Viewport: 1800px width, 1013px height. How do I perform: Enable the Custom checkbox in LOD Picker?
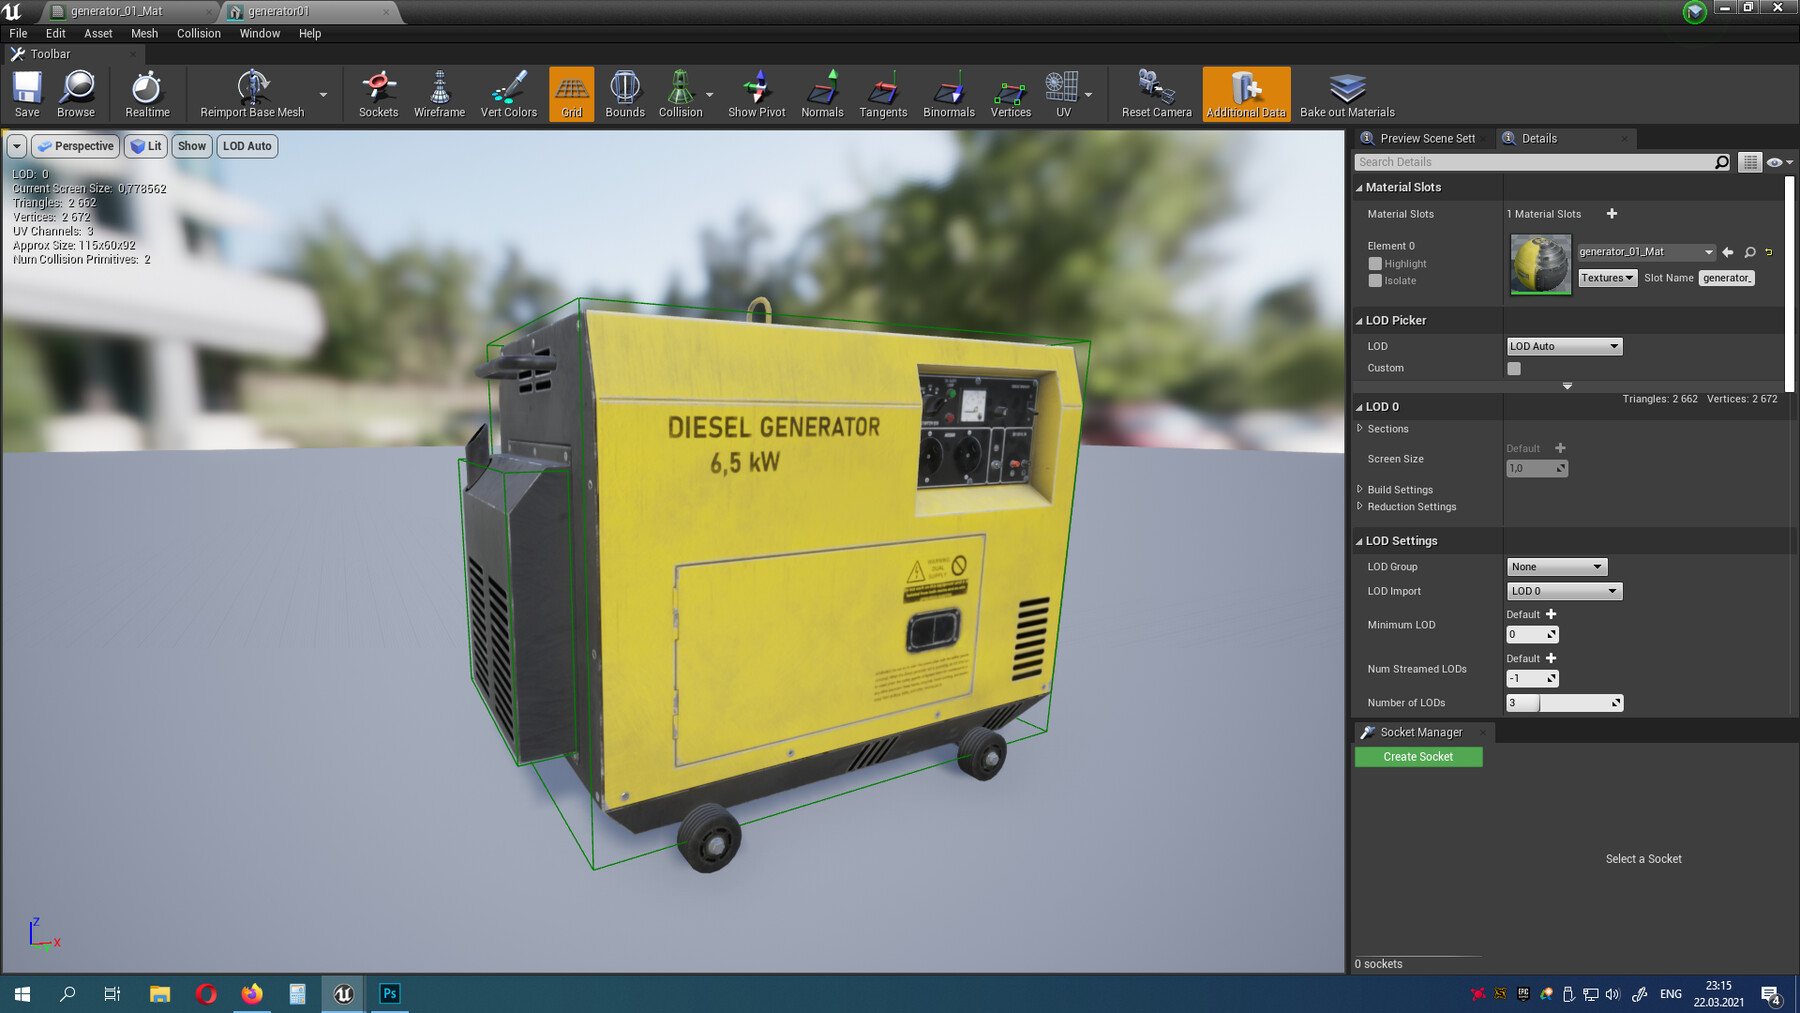pyautogui.click(x=1513, y=368)
